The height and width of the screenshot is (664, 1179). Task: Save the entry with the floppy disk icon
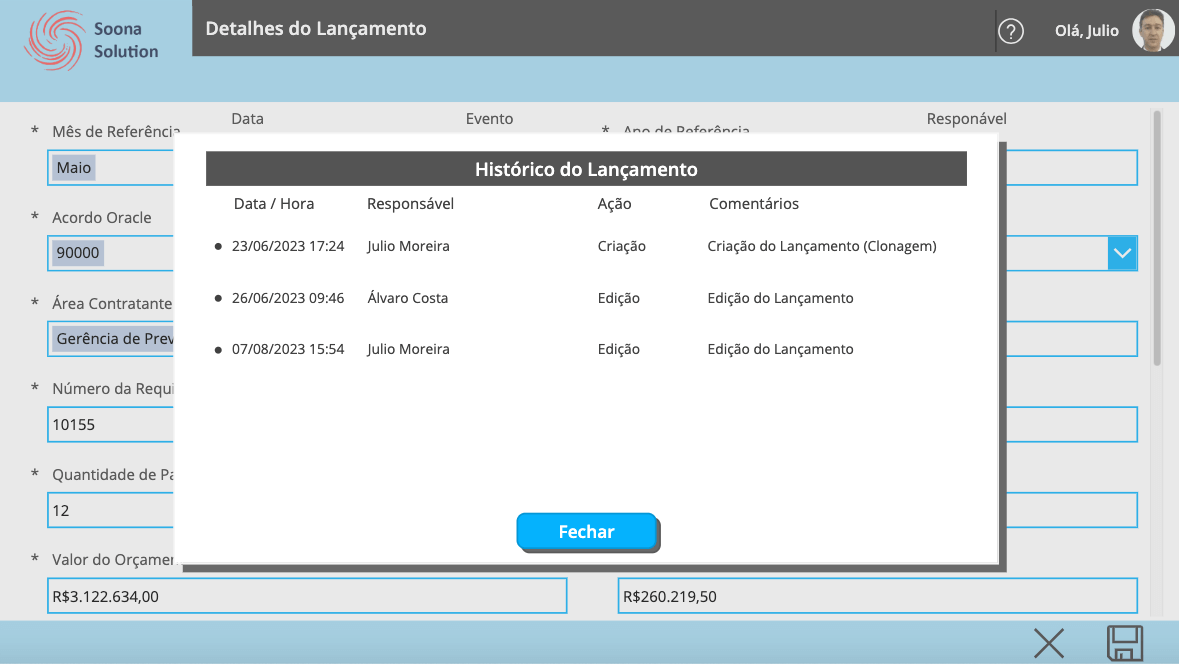1124,643
